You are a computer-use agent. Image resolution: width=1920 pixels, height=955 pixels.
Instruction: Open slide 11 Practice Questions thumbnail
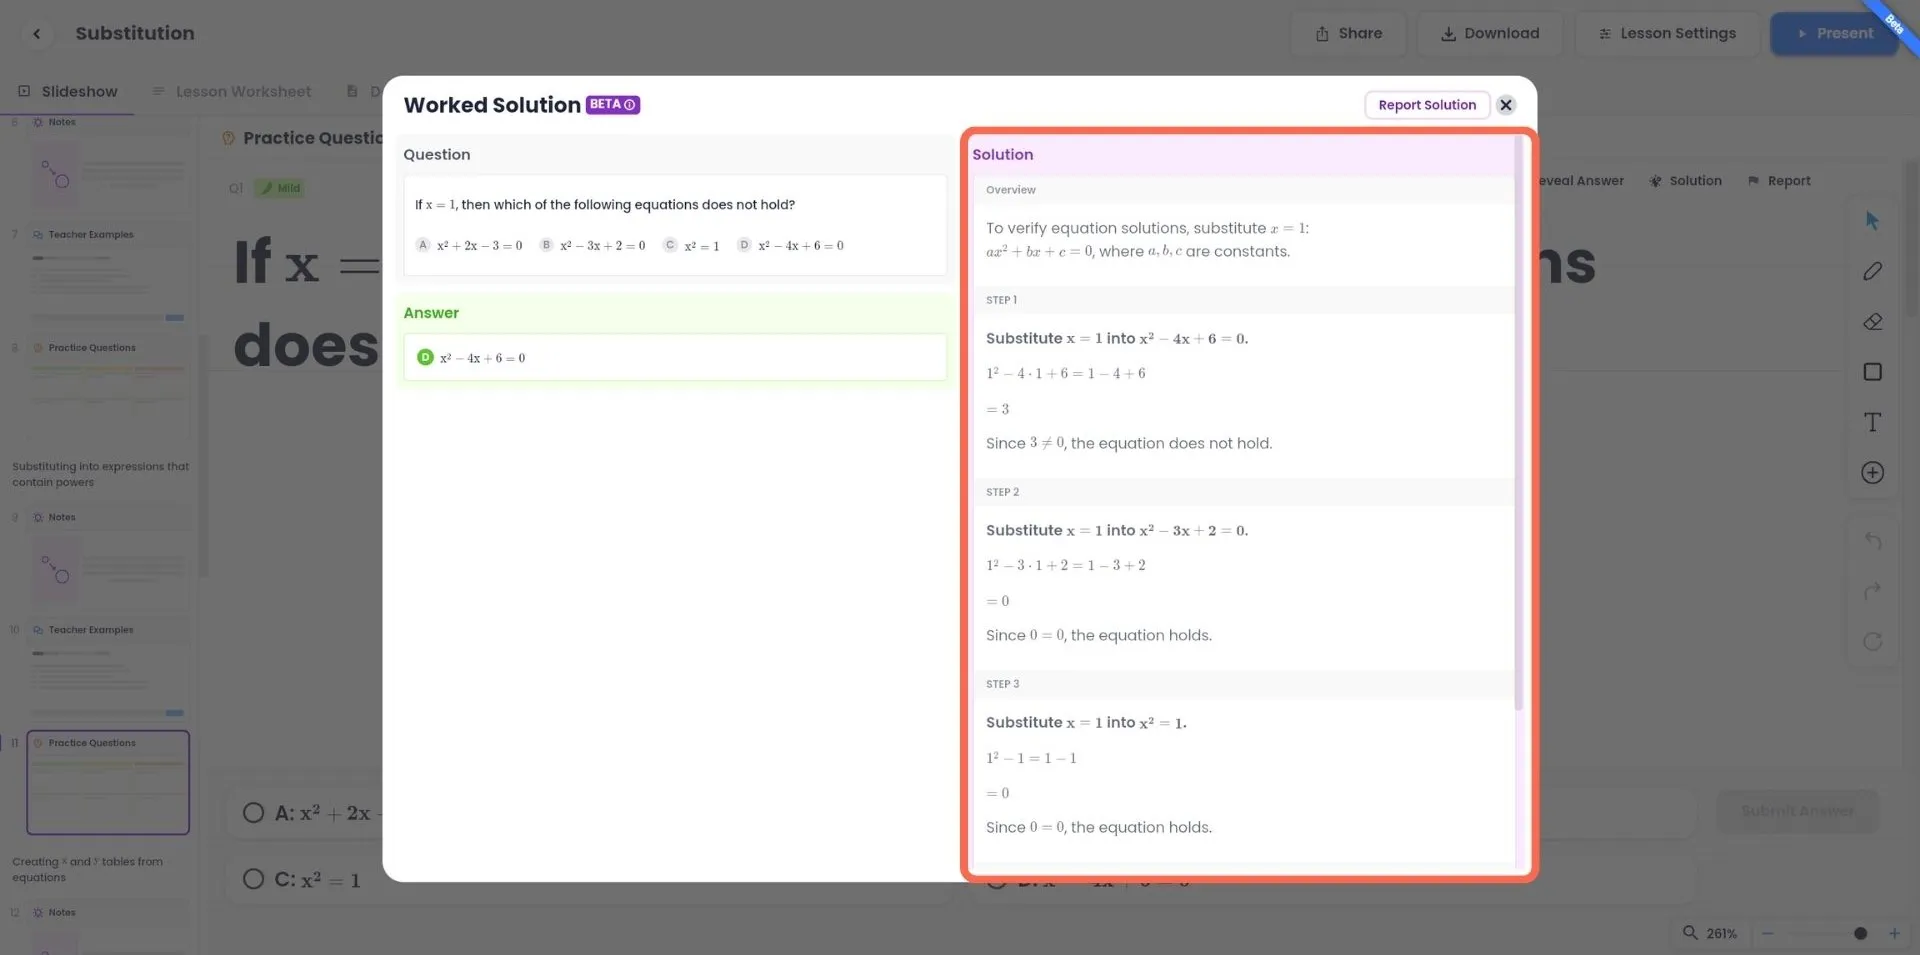[x=108, y=782]
